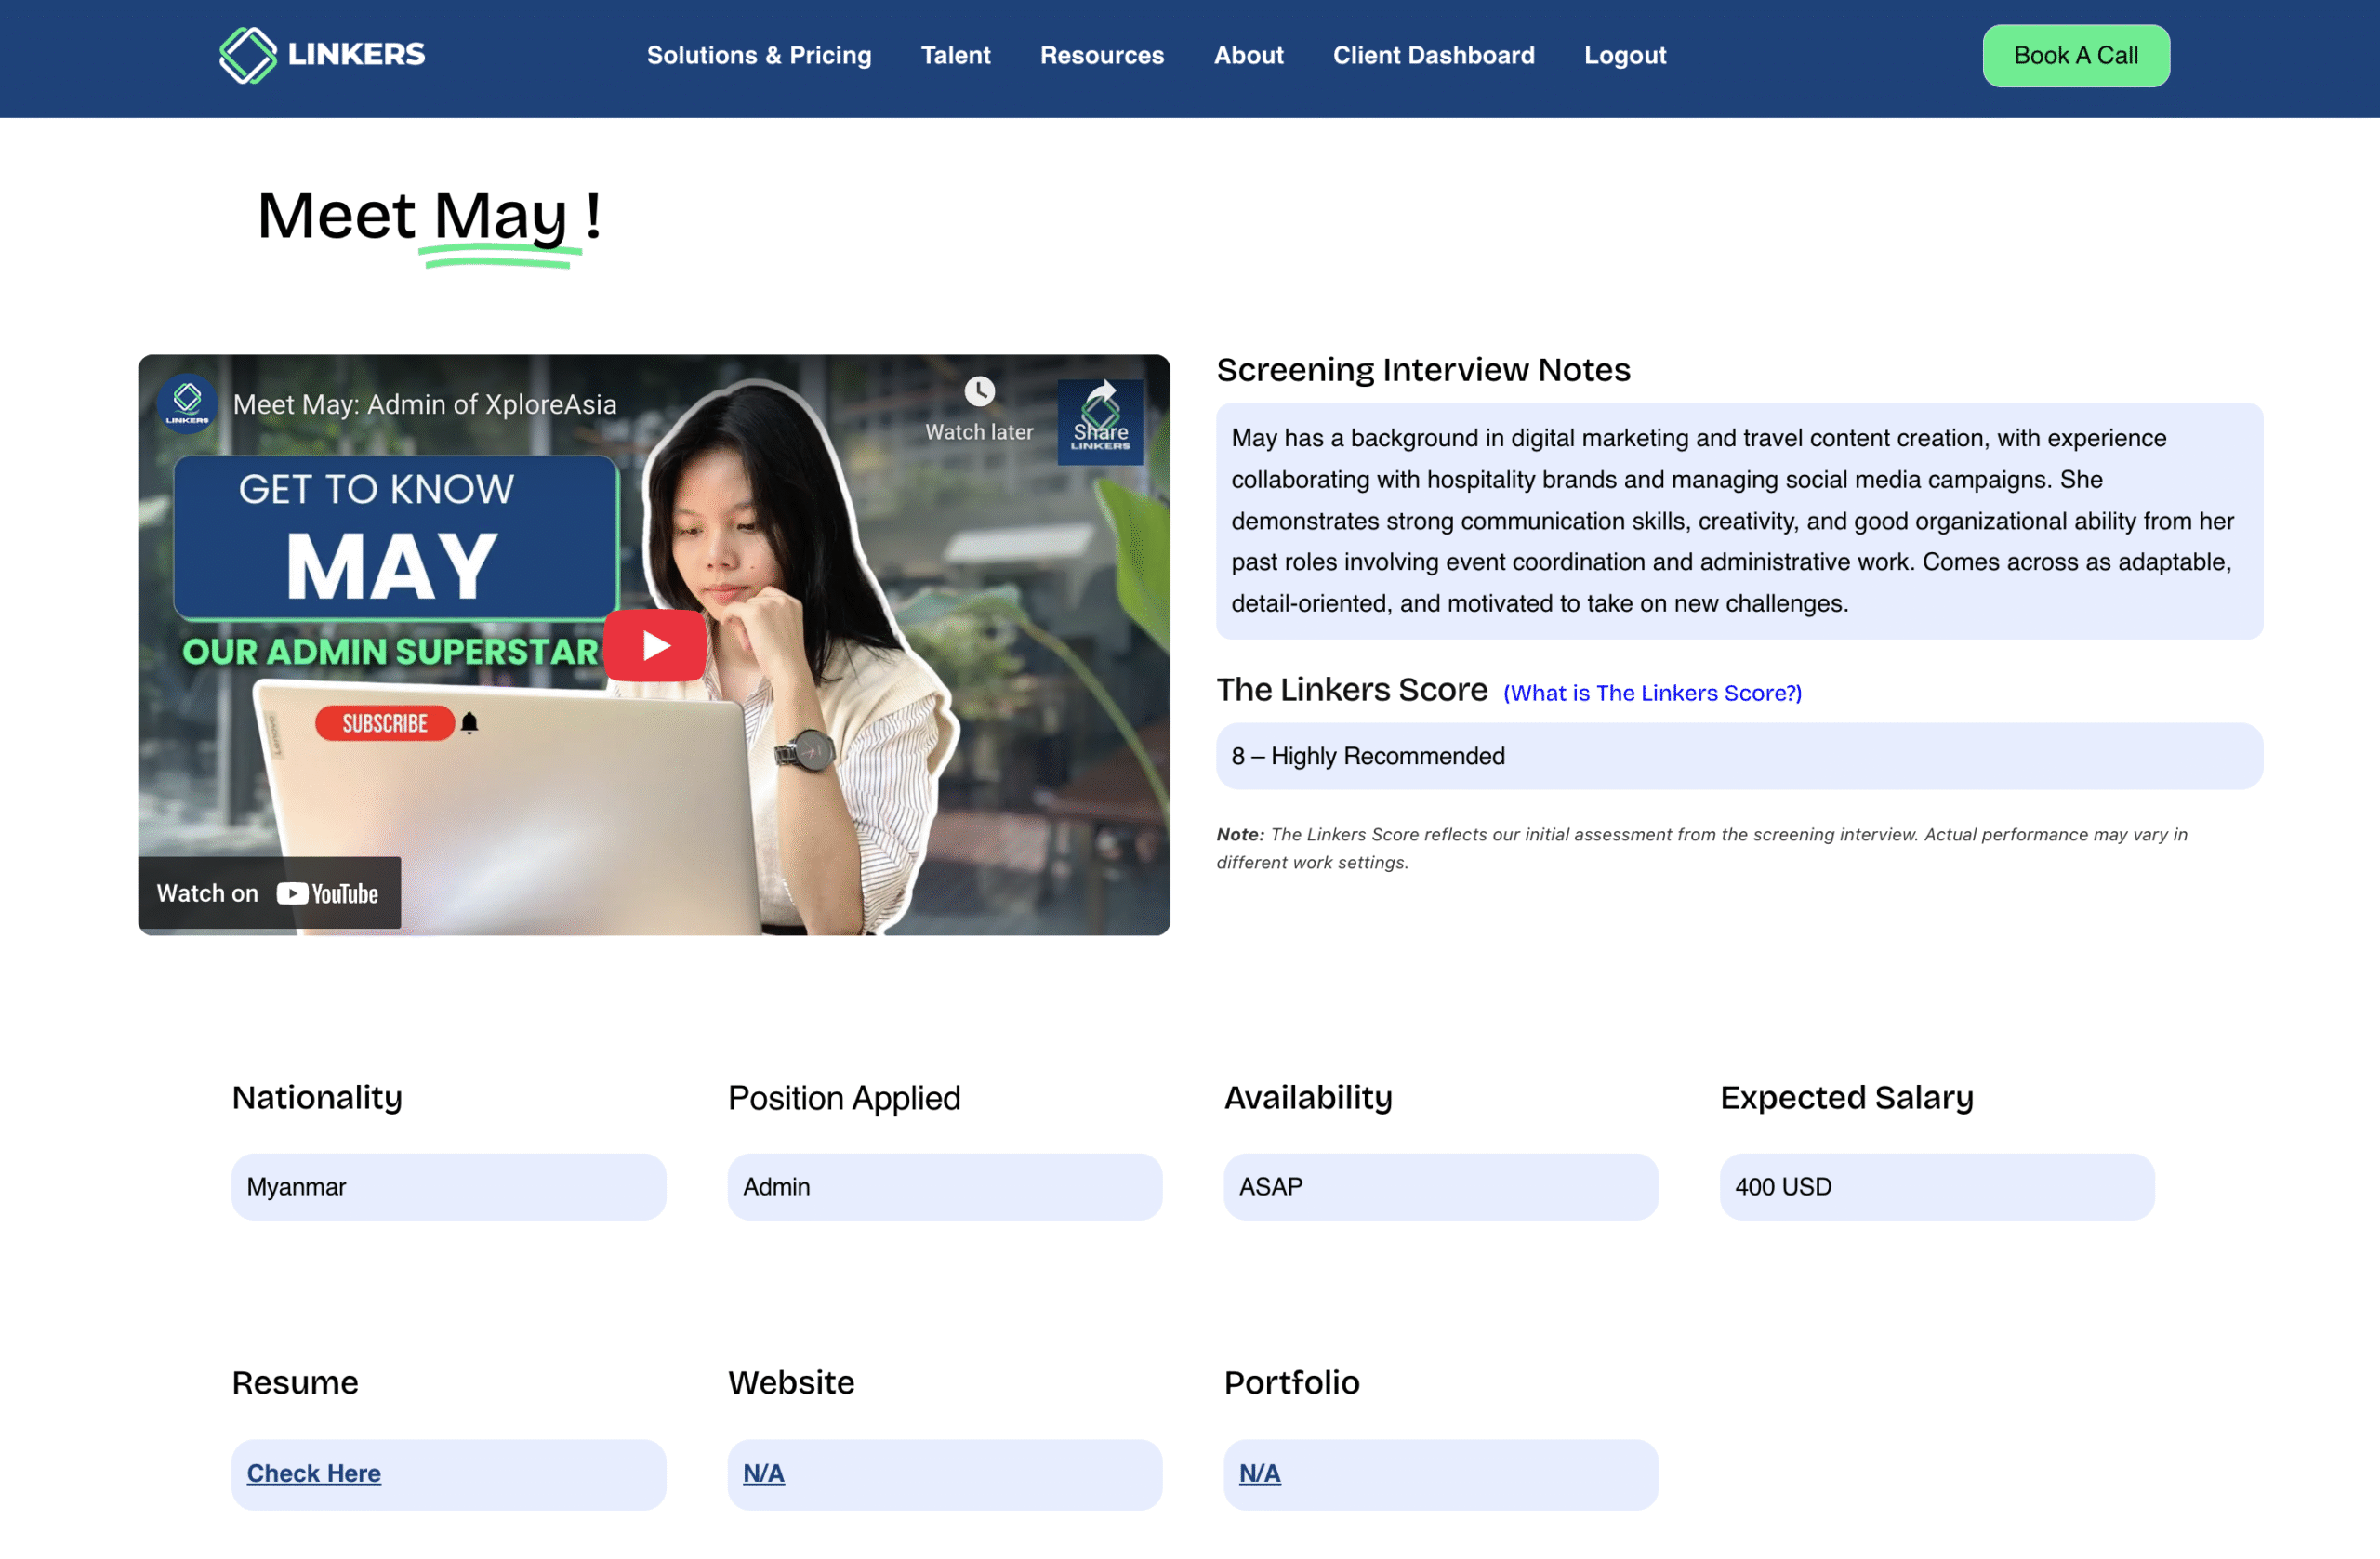The image size is (2380, 1559).
Task: Click the notification bell next to Subscribe
Action: click(x=466, y=723)
